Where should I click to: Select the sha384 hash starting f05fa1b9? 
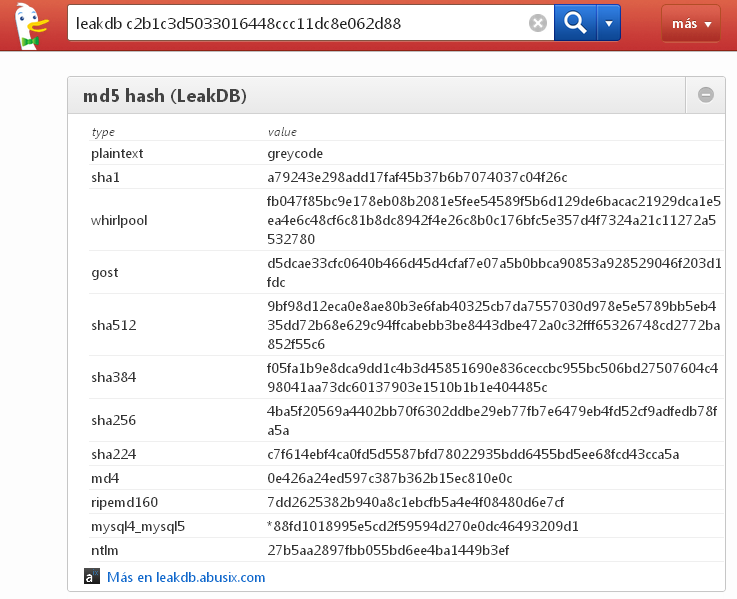[x=493, y=378]
